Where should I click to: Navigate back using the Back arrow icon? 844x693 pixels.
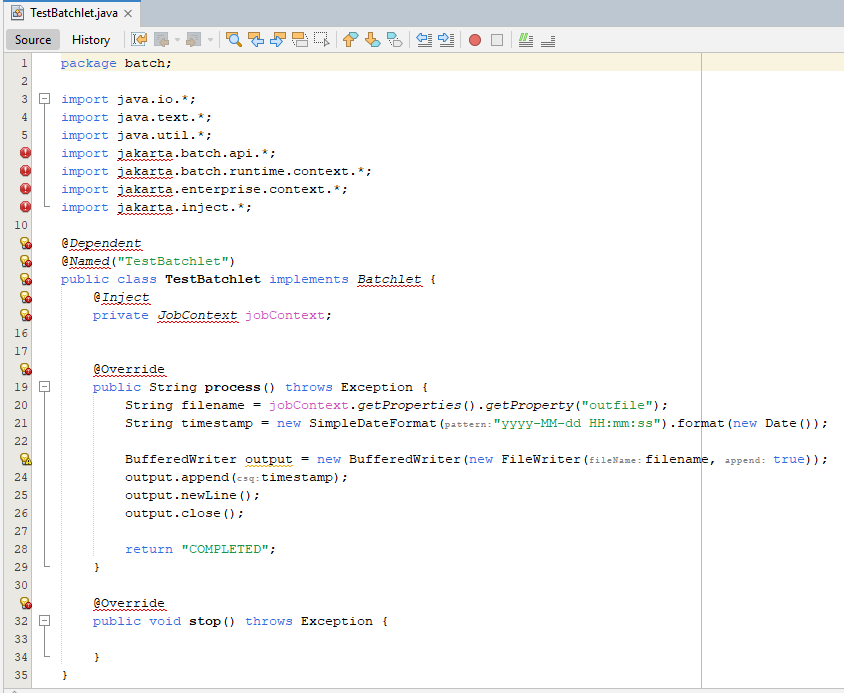click(162, 40)
